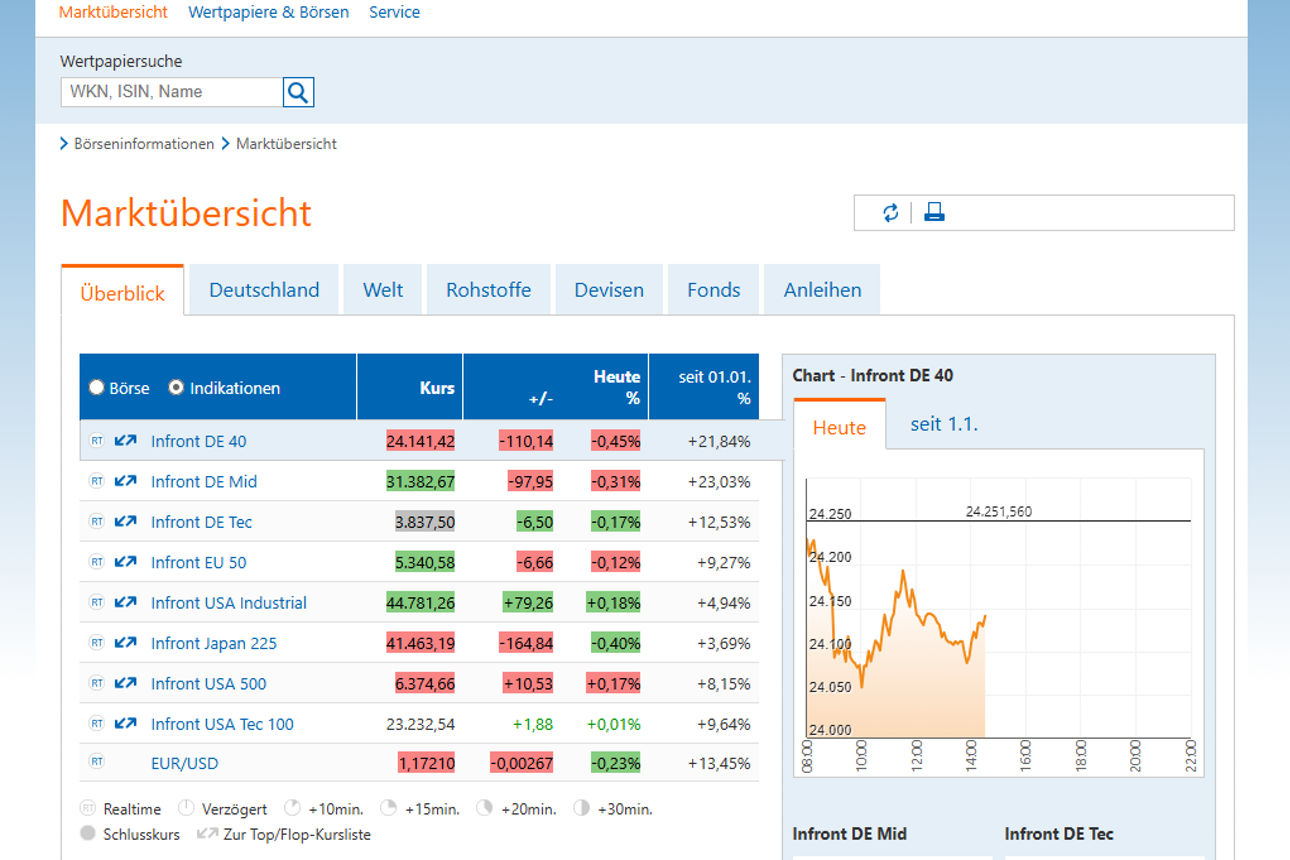Click the 24.141,42 price cell

(x=420, y=441)
